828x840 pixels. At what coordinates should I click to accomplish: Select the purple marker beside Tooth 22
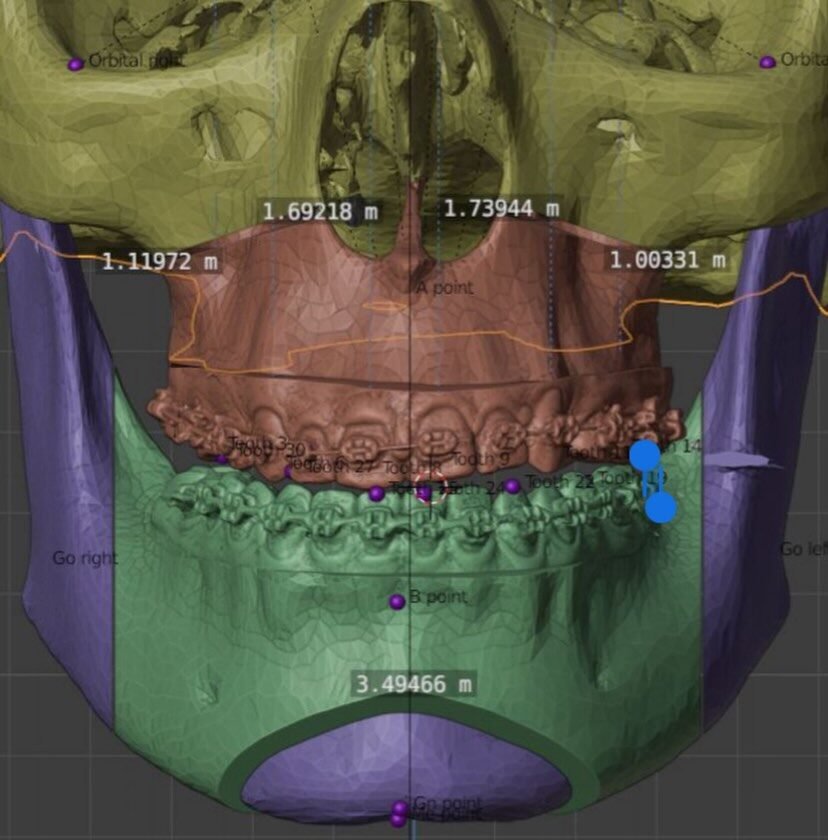pos(513,486)
